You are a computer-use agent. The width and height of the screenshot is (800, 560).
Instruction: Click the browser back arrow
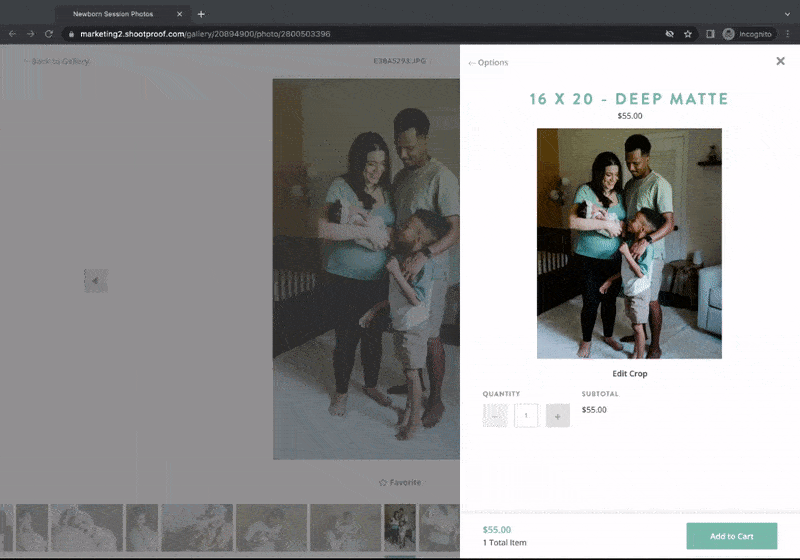pos(12,34)
